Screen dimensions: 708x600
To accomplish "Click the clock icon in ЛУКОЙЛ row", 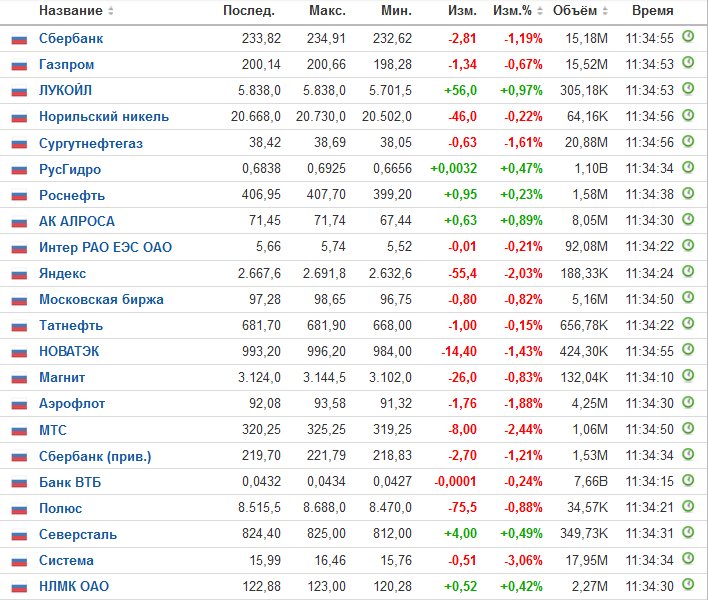I will tap(688, 88).
